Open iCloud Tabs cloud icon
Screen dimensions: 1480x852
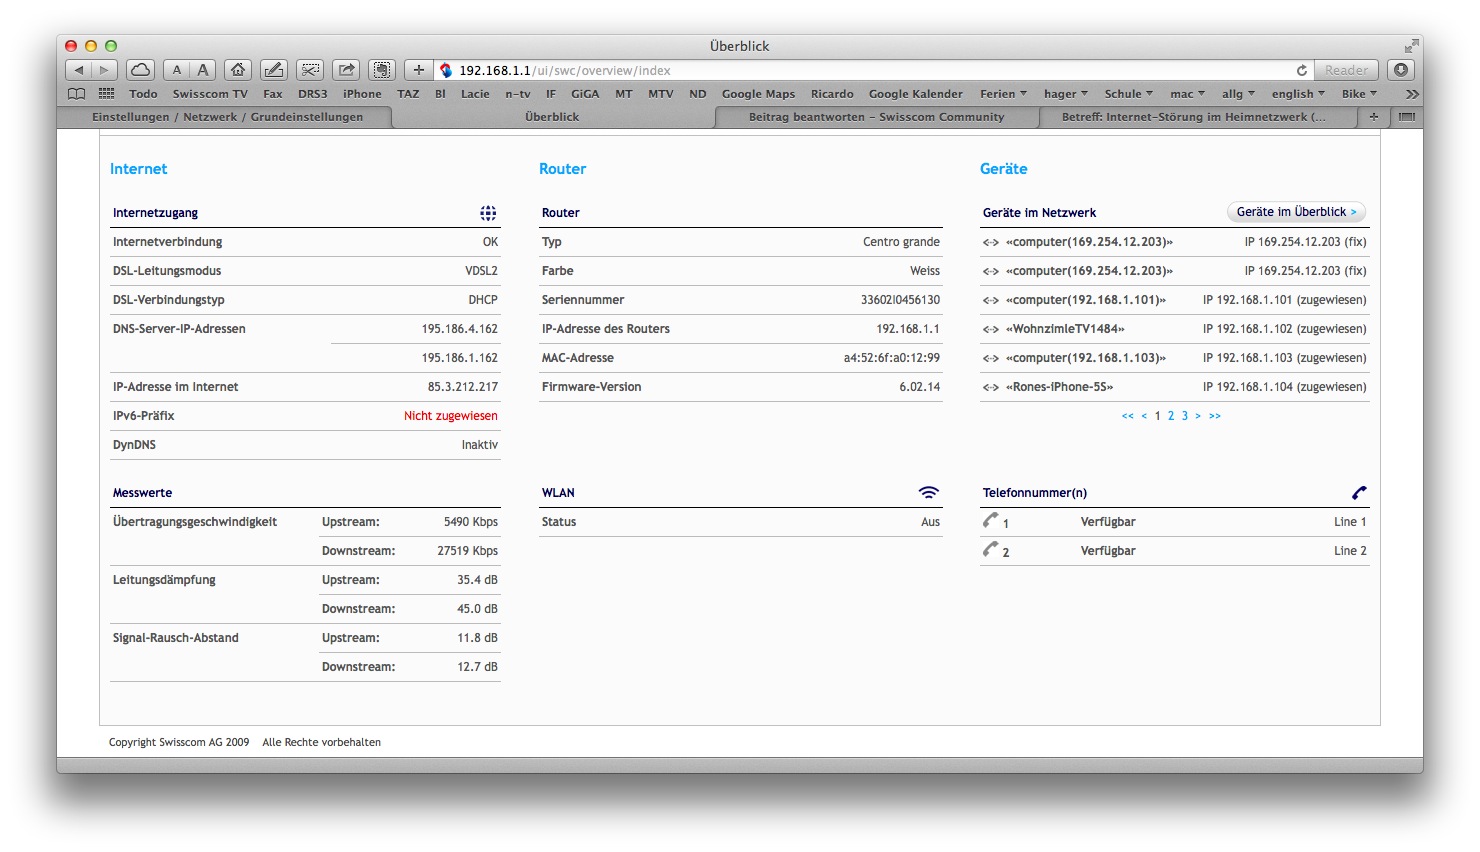coord(141,70)
